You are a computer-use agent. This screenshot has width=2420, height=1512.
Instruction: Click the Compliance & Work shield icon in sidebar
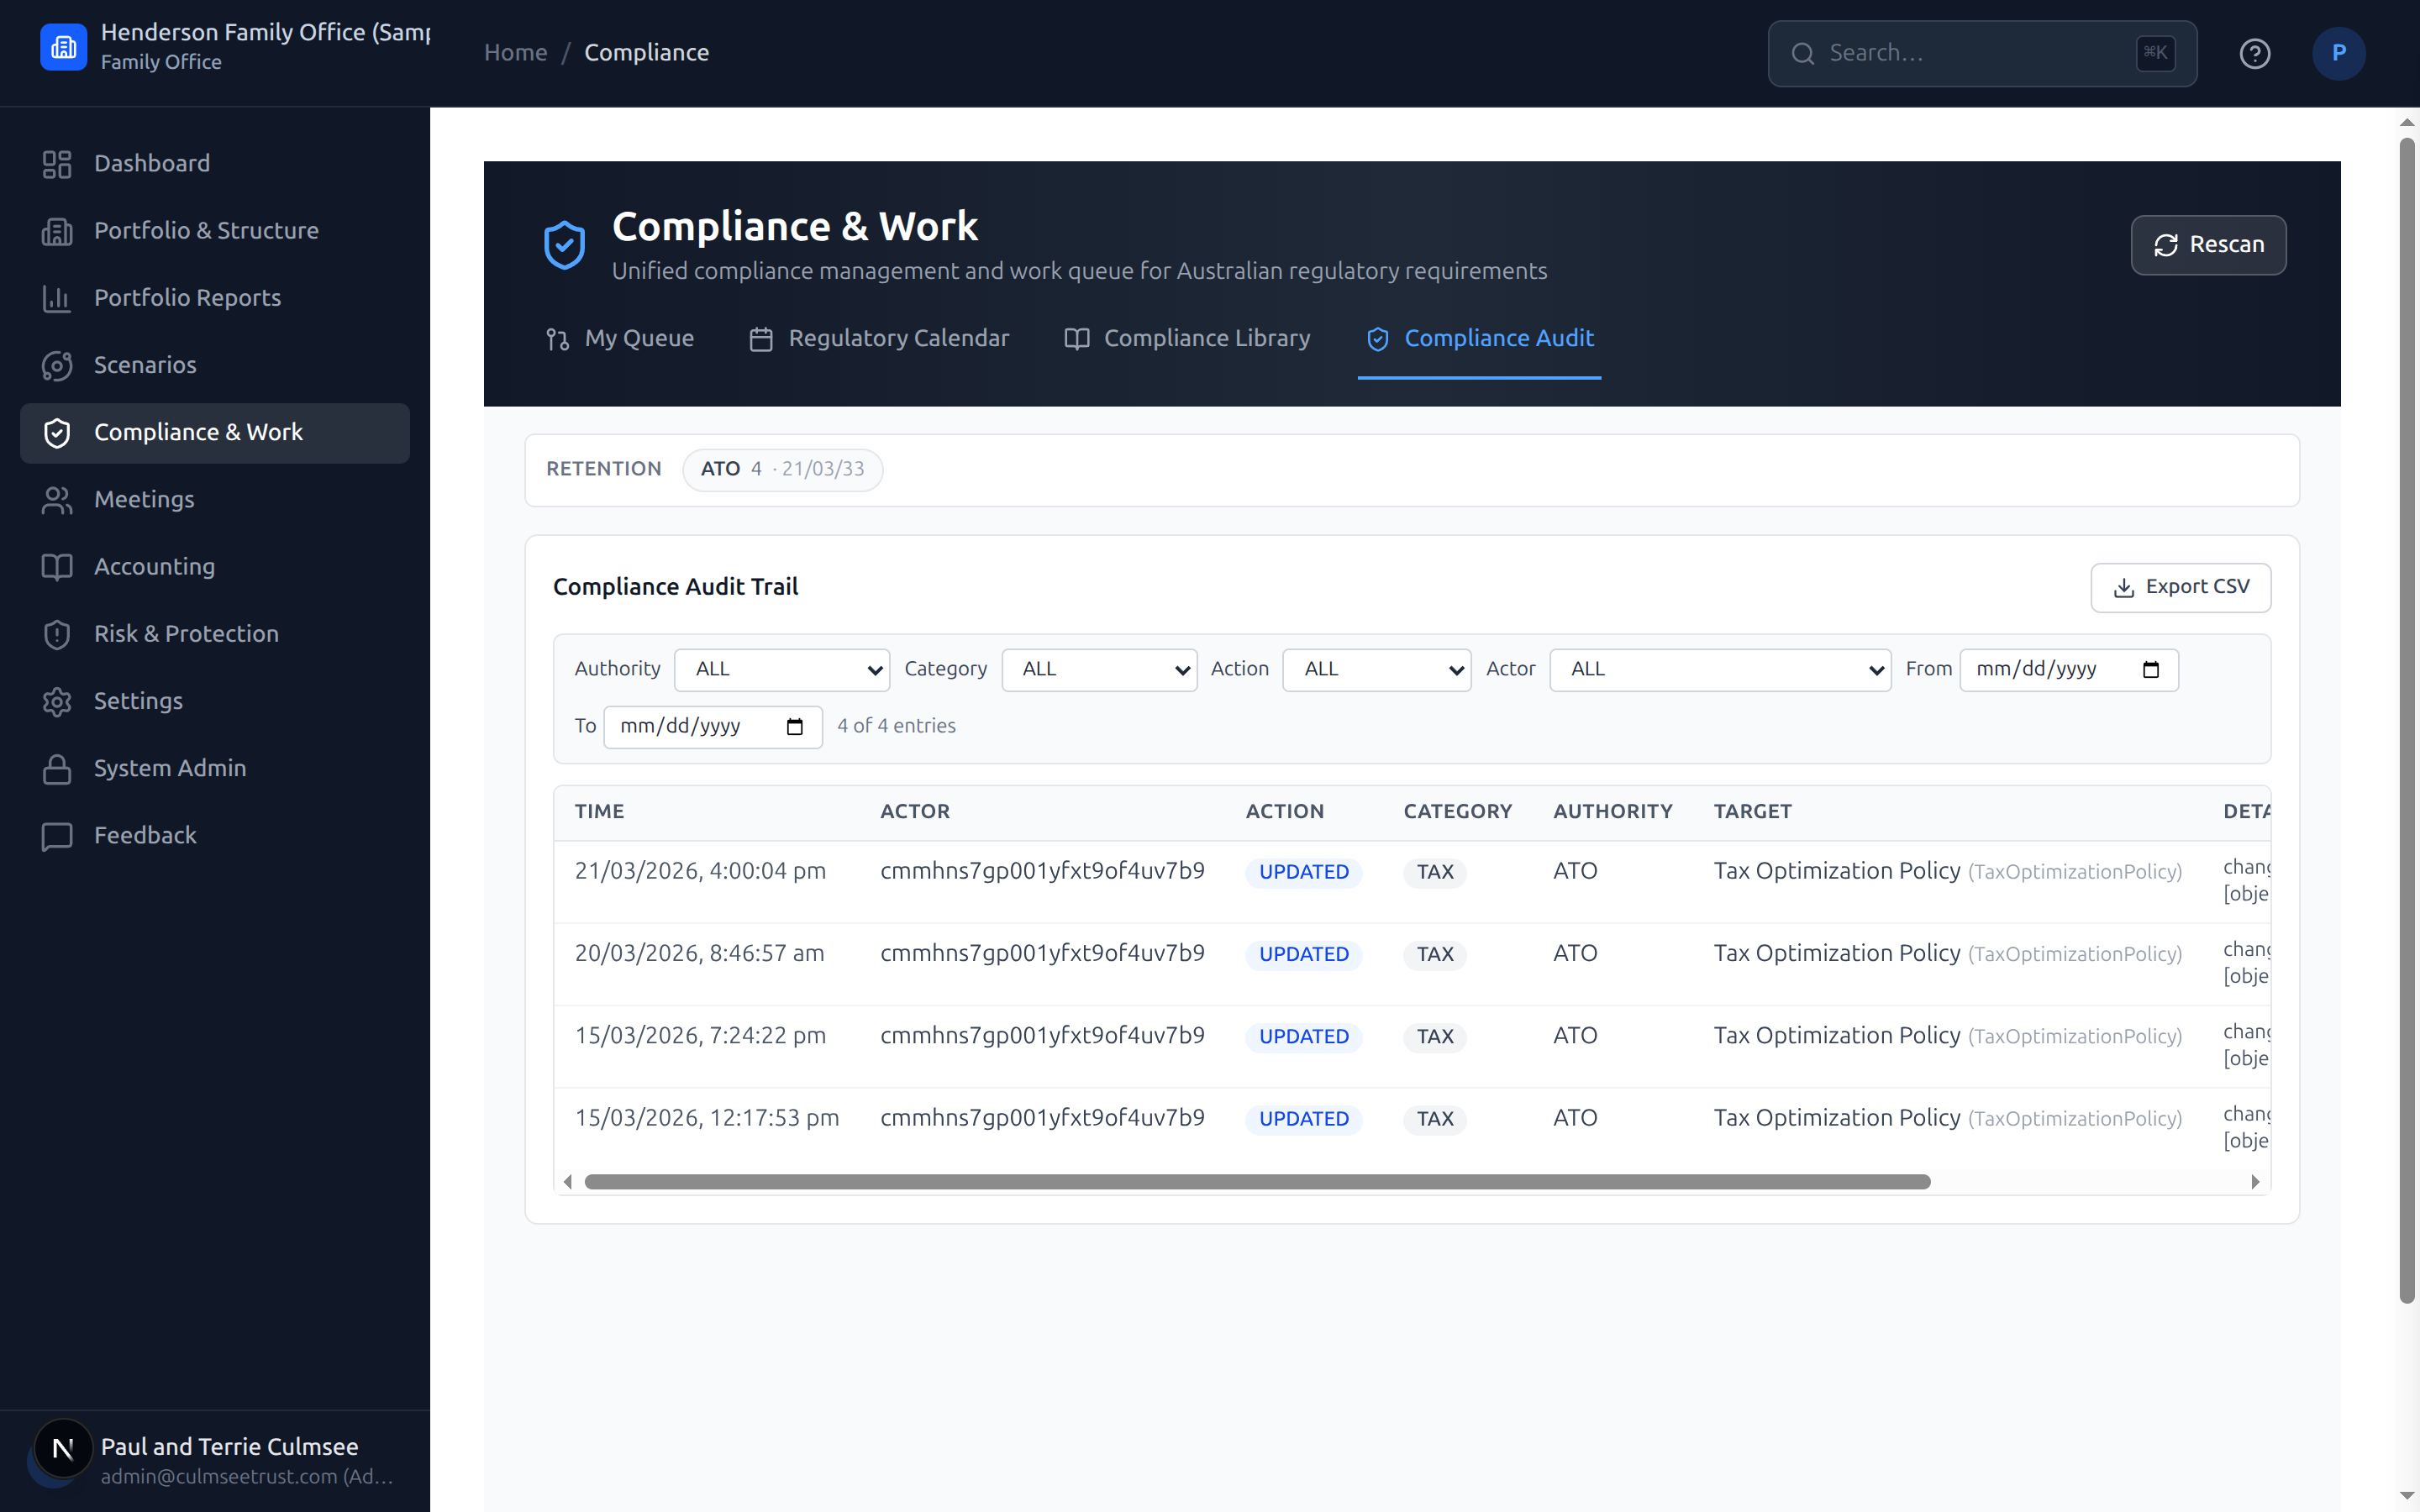57,433
